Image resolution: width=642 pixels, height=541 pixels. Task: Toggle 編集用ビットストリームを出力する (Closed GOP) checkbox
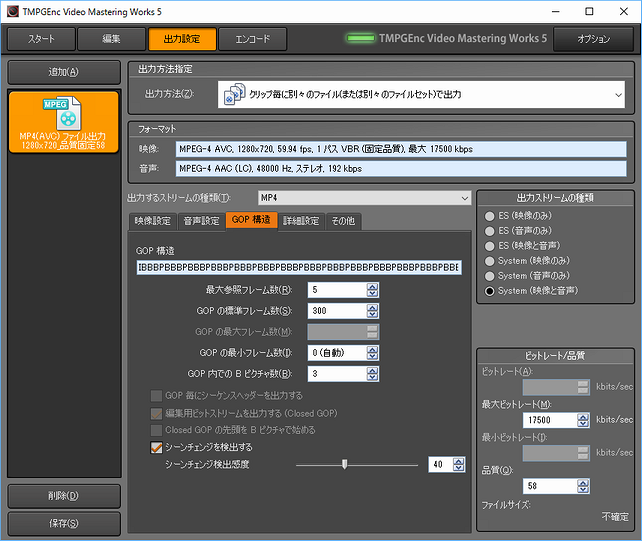click(x=156, y=413)
